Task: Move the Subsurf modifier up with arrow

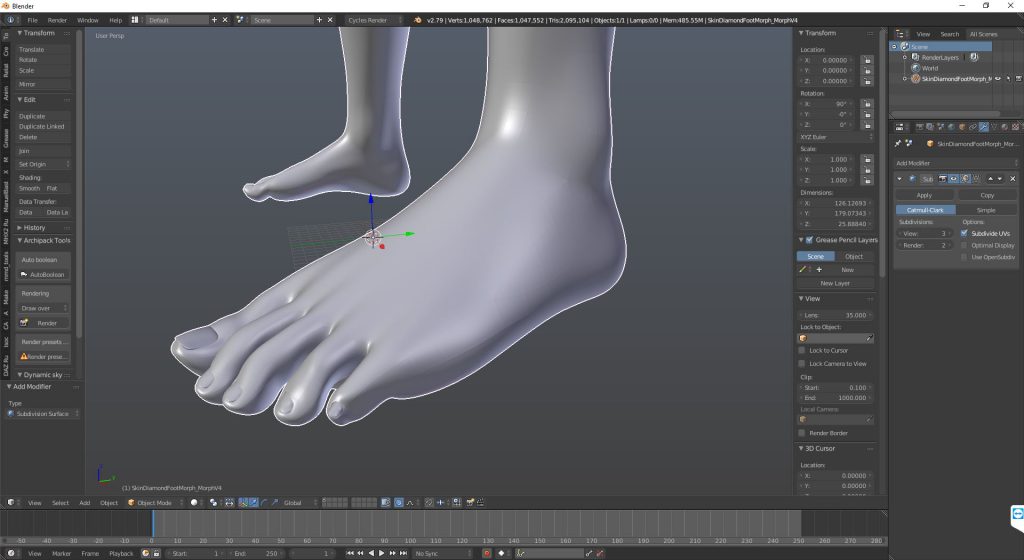Action: (x=990, y=179)
